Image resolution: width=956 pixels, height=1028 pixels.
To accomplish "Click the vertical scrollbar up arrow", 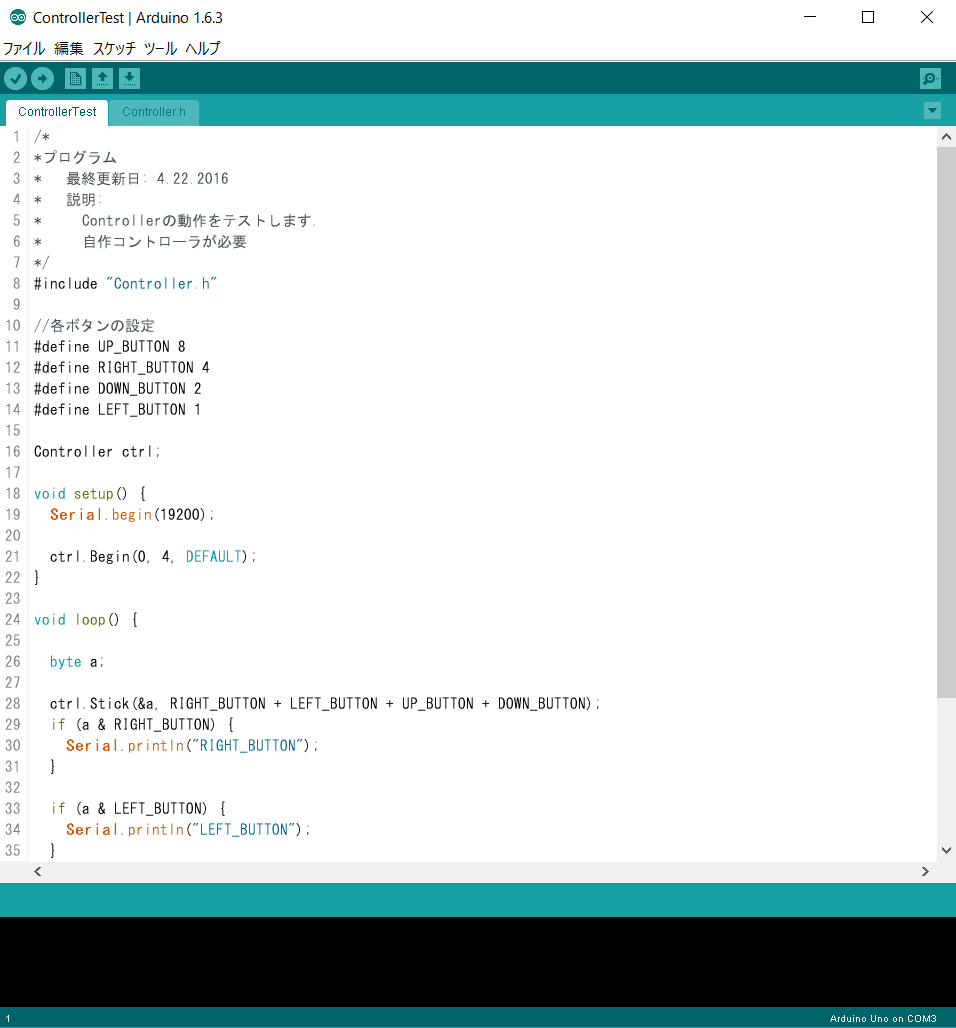I will [946, 136].
